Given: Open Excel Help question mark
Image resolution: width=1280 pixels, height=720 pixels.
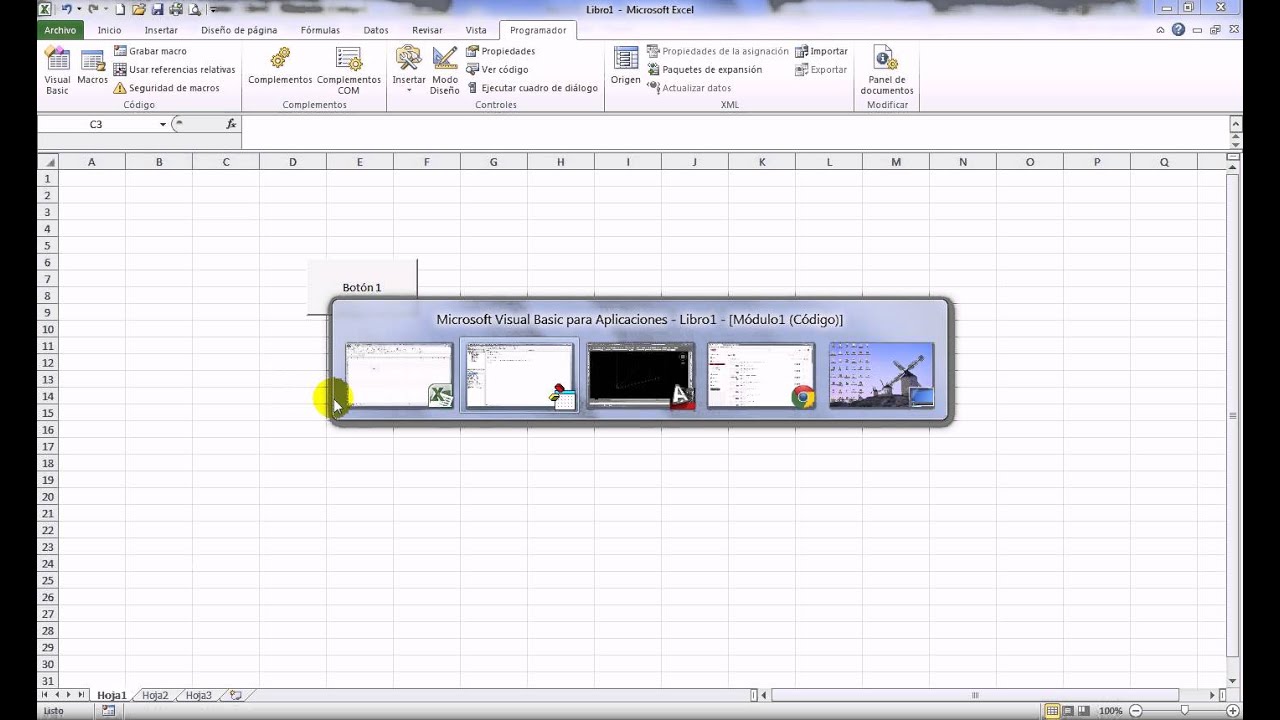Looking at the screenshot, I should 1178,30.
